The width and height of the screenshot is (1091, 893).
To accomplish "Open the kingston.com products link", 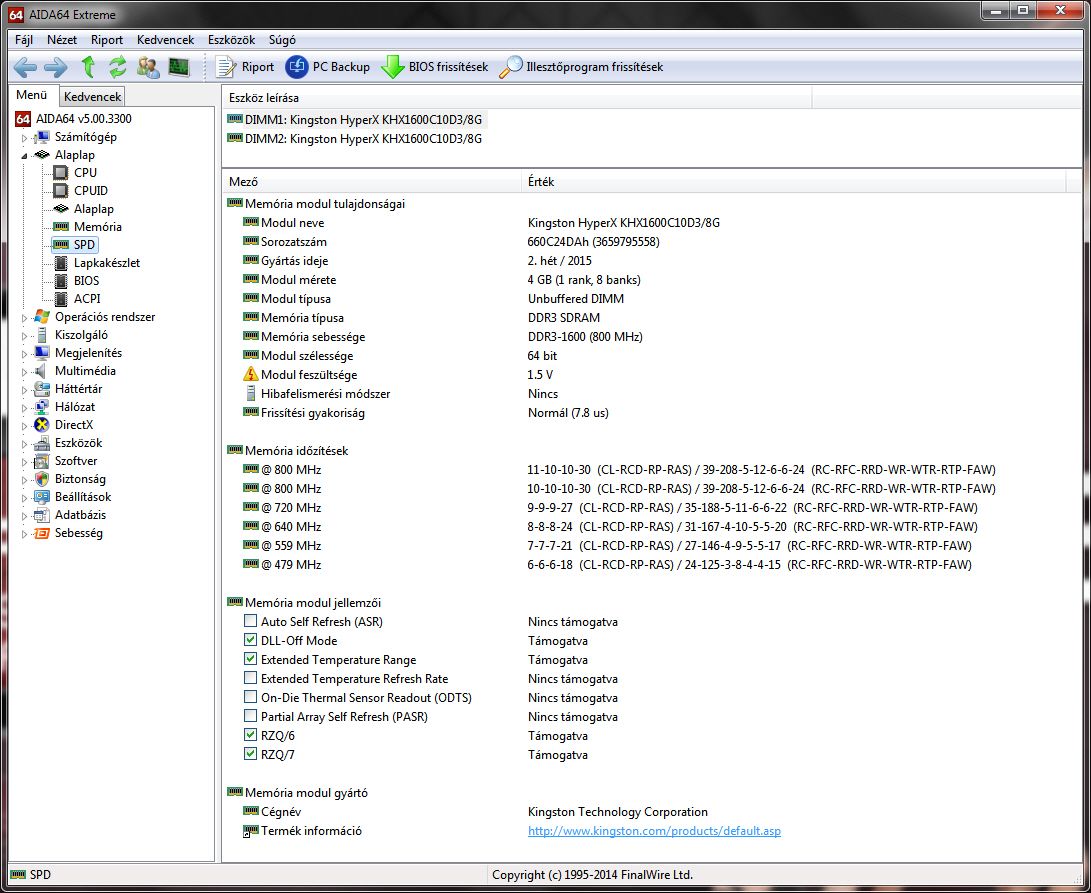I will (654, 831).
